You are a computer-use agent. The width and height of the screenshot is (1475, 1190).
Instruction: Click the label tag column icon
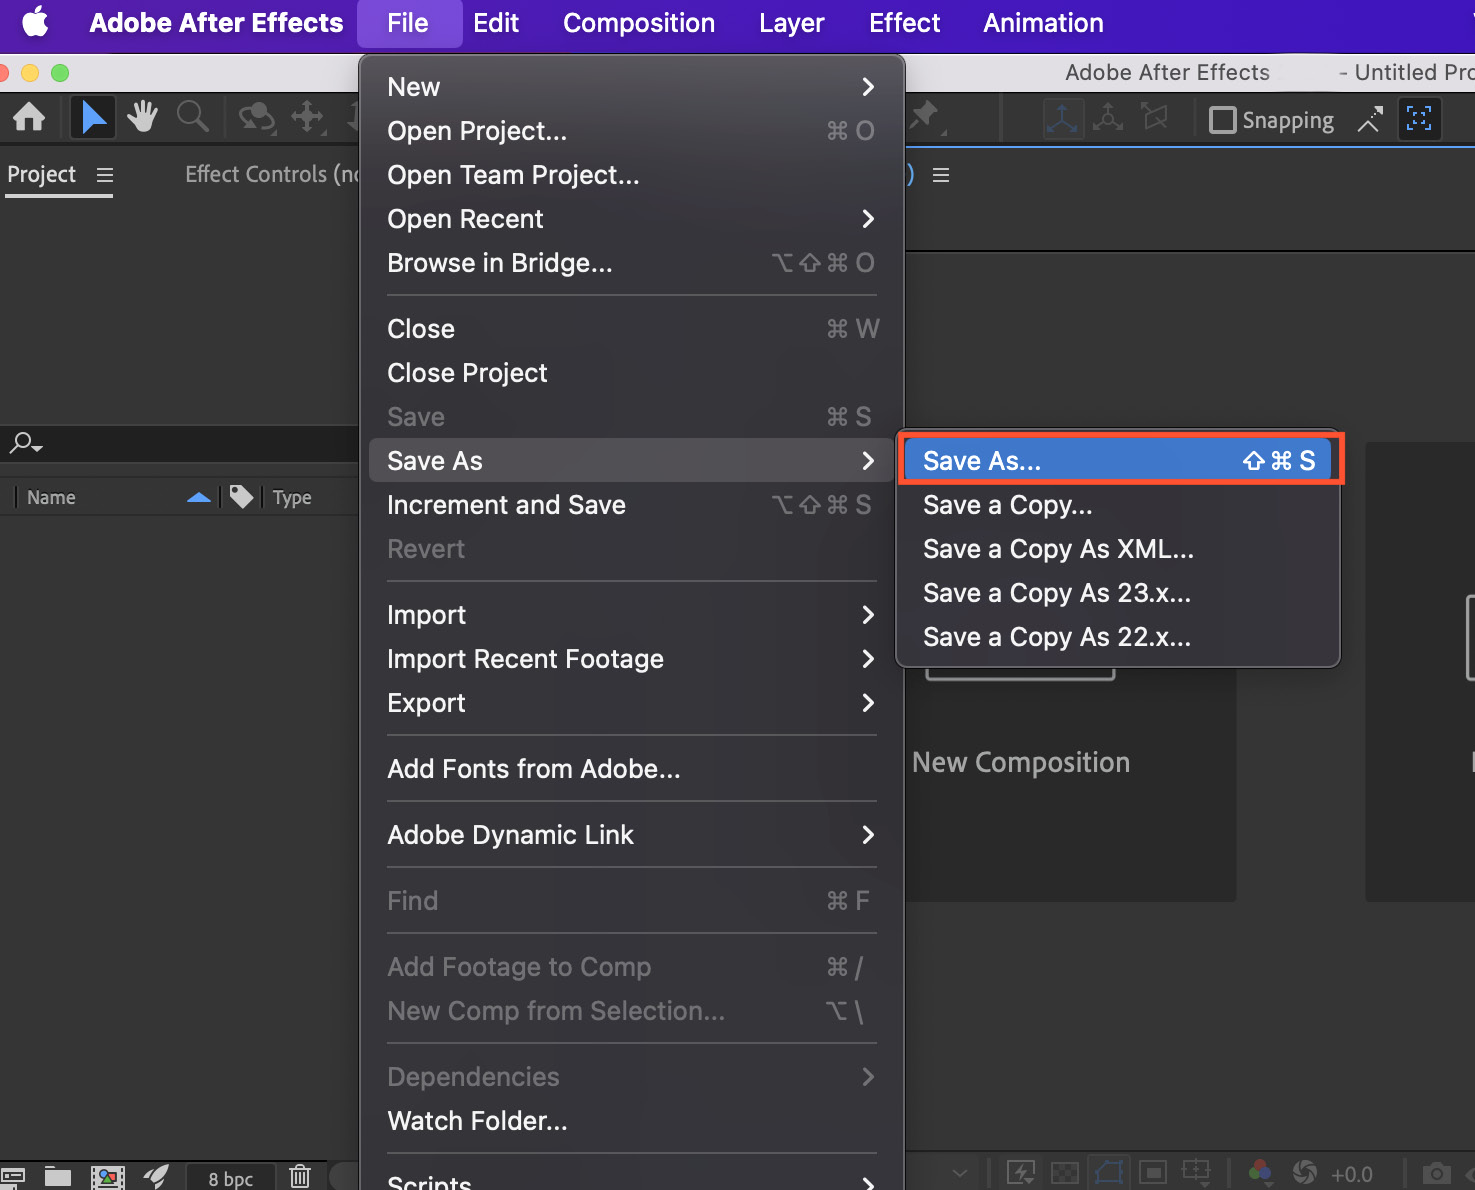[241, 496]
